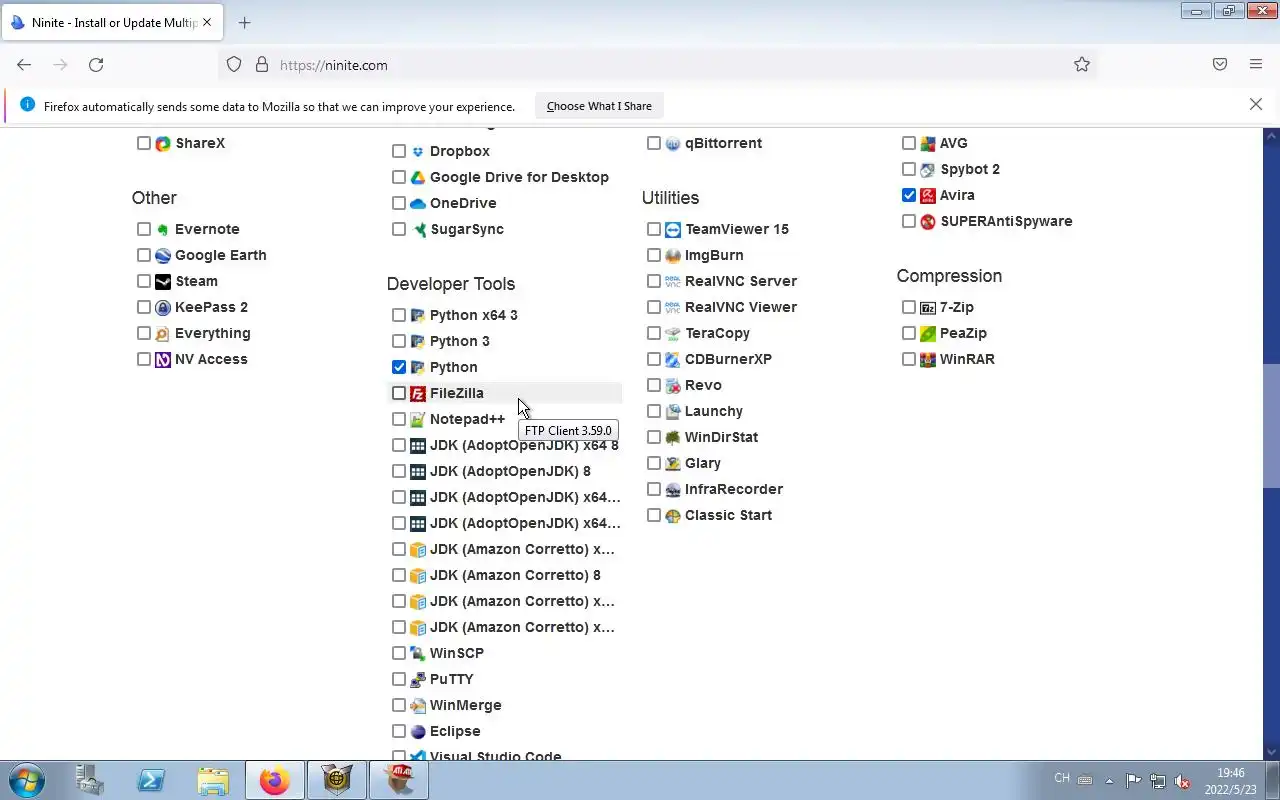
Task: Click the KeePass 2 lock icon
Action: 163,307
